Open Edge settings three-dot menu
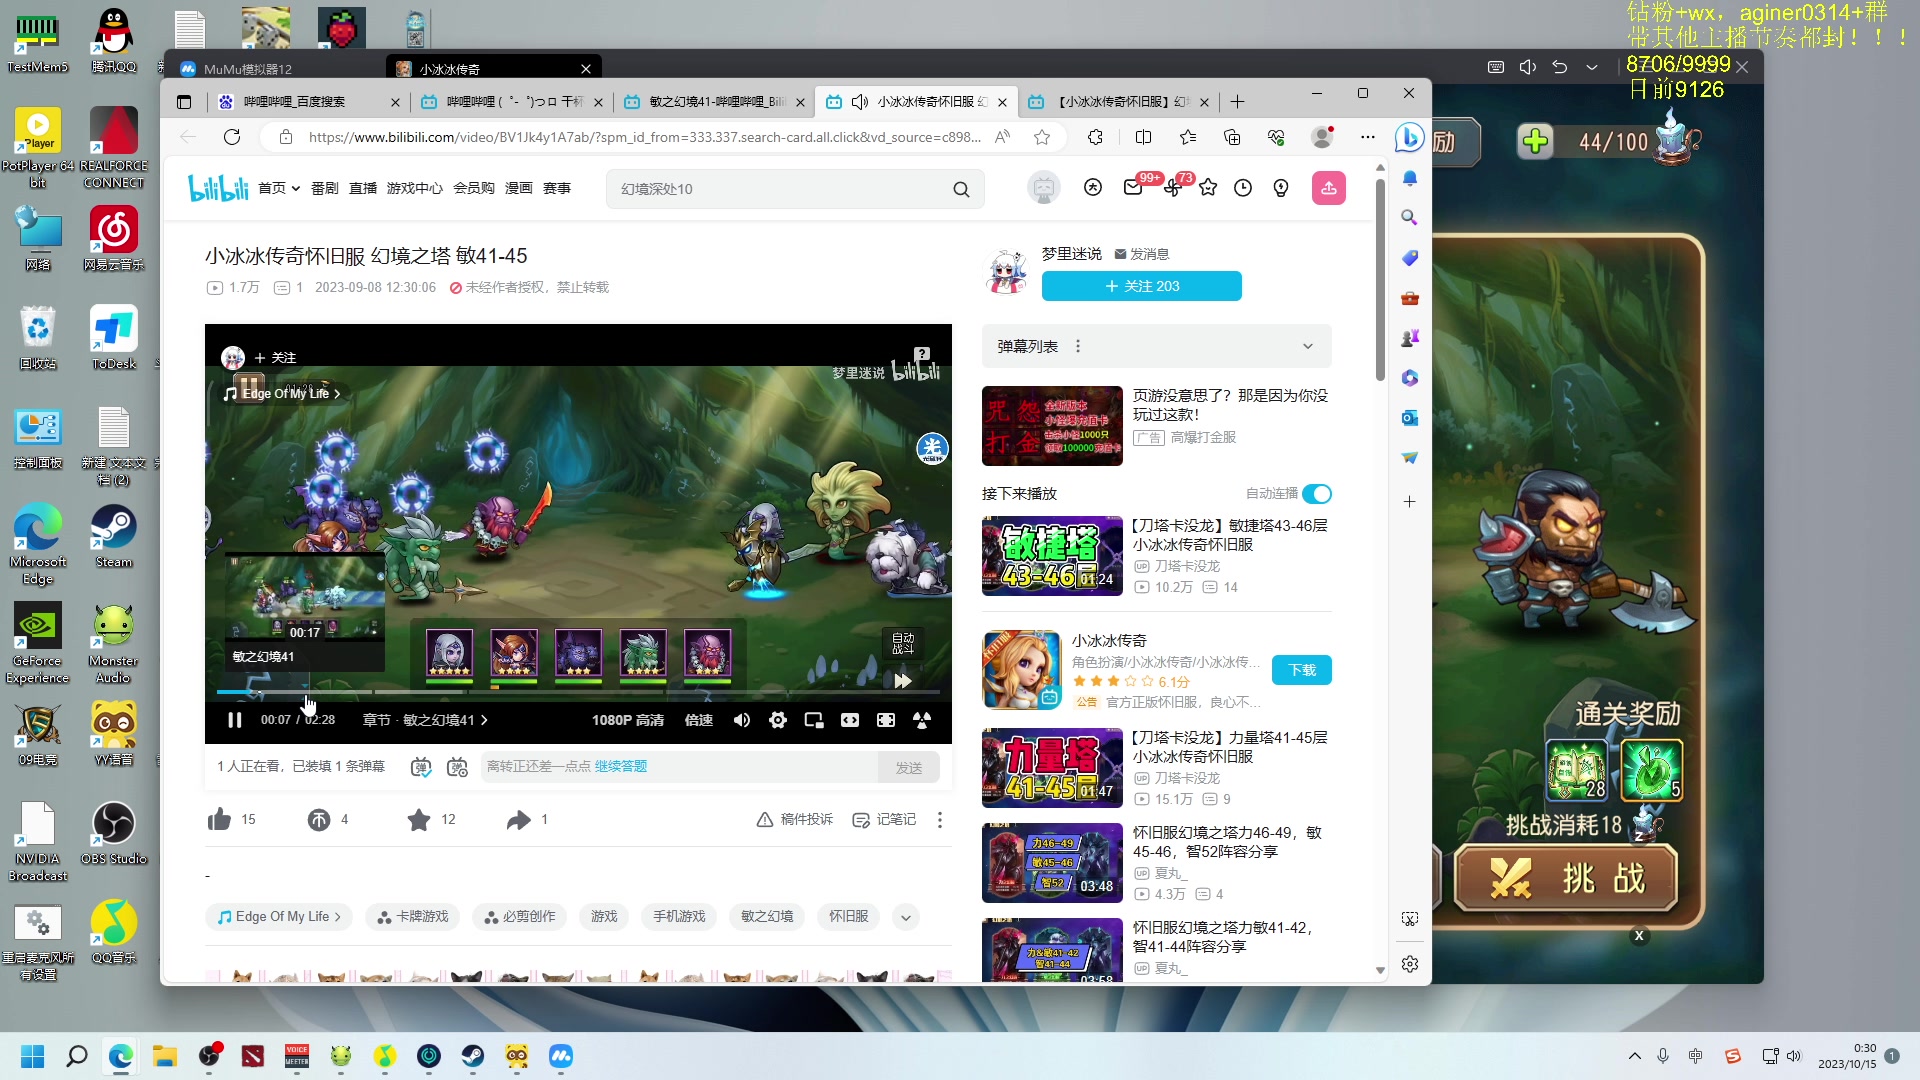Image resolution: width=1920 pixels, height=1080 pixels. point(1368,137)
